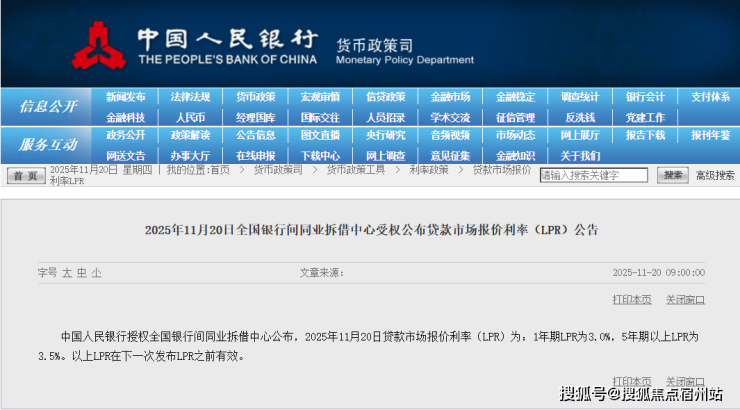Click the 信息公开 section header

tap(48, 107)
